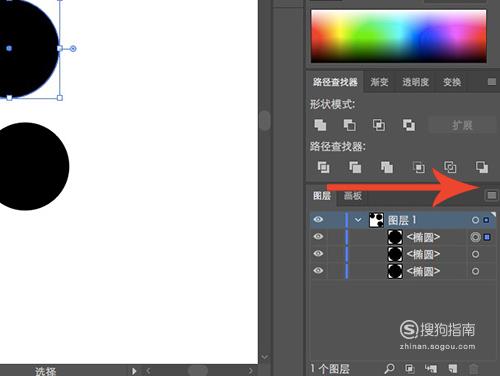500x376 pixels.
Task: Apply Minus Front shape mode
Action: tap(350, 125)
